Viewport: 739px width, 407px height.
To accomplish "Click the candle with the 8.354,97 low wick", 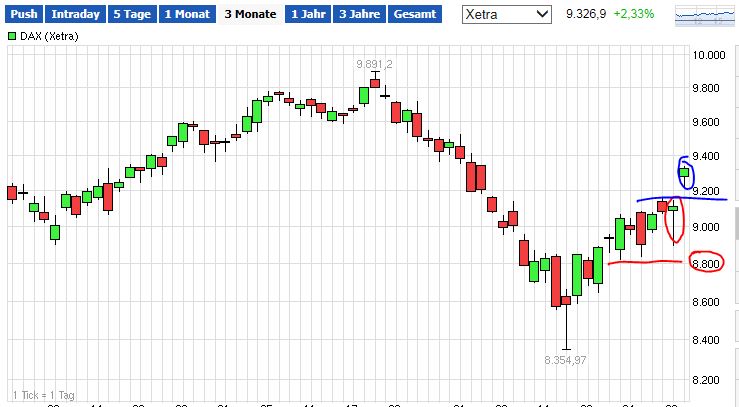I will point(566,300).
